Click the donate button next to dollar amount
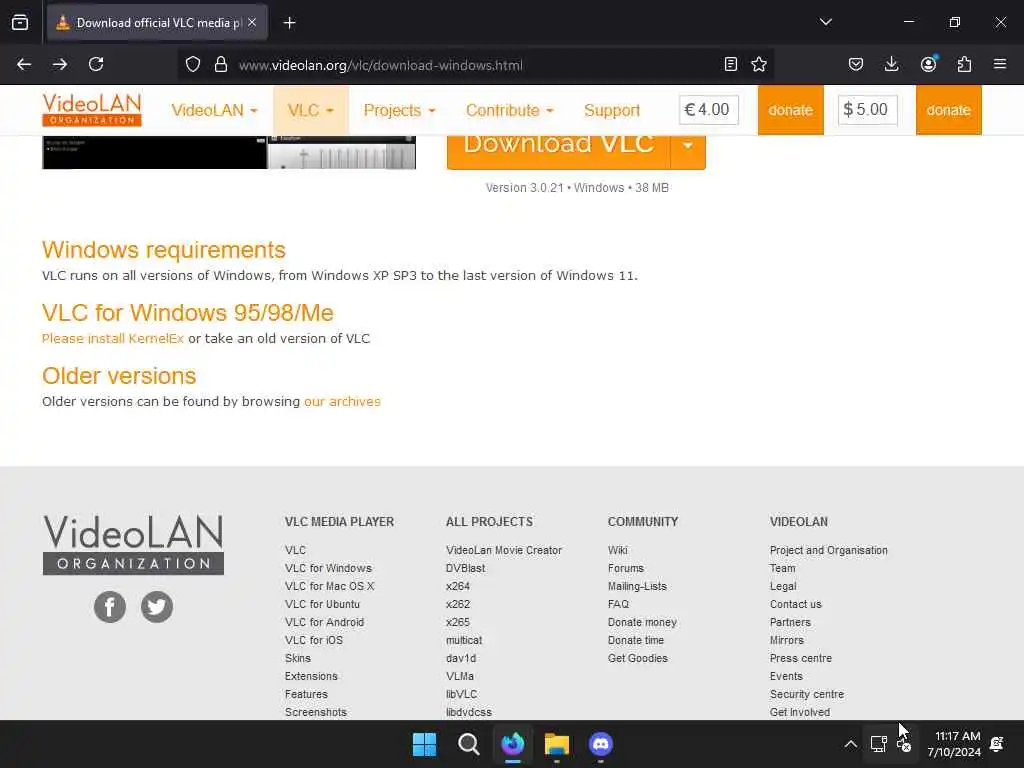1024x768 pixels. (x=948, y=110)
